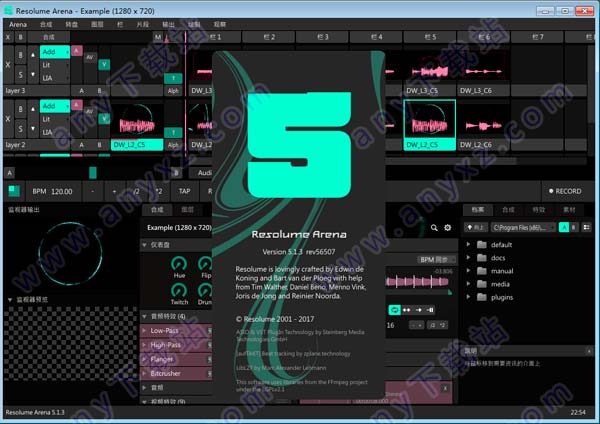
Task: Adjust the Twitch dashboard knob
Action: [179, 291]
